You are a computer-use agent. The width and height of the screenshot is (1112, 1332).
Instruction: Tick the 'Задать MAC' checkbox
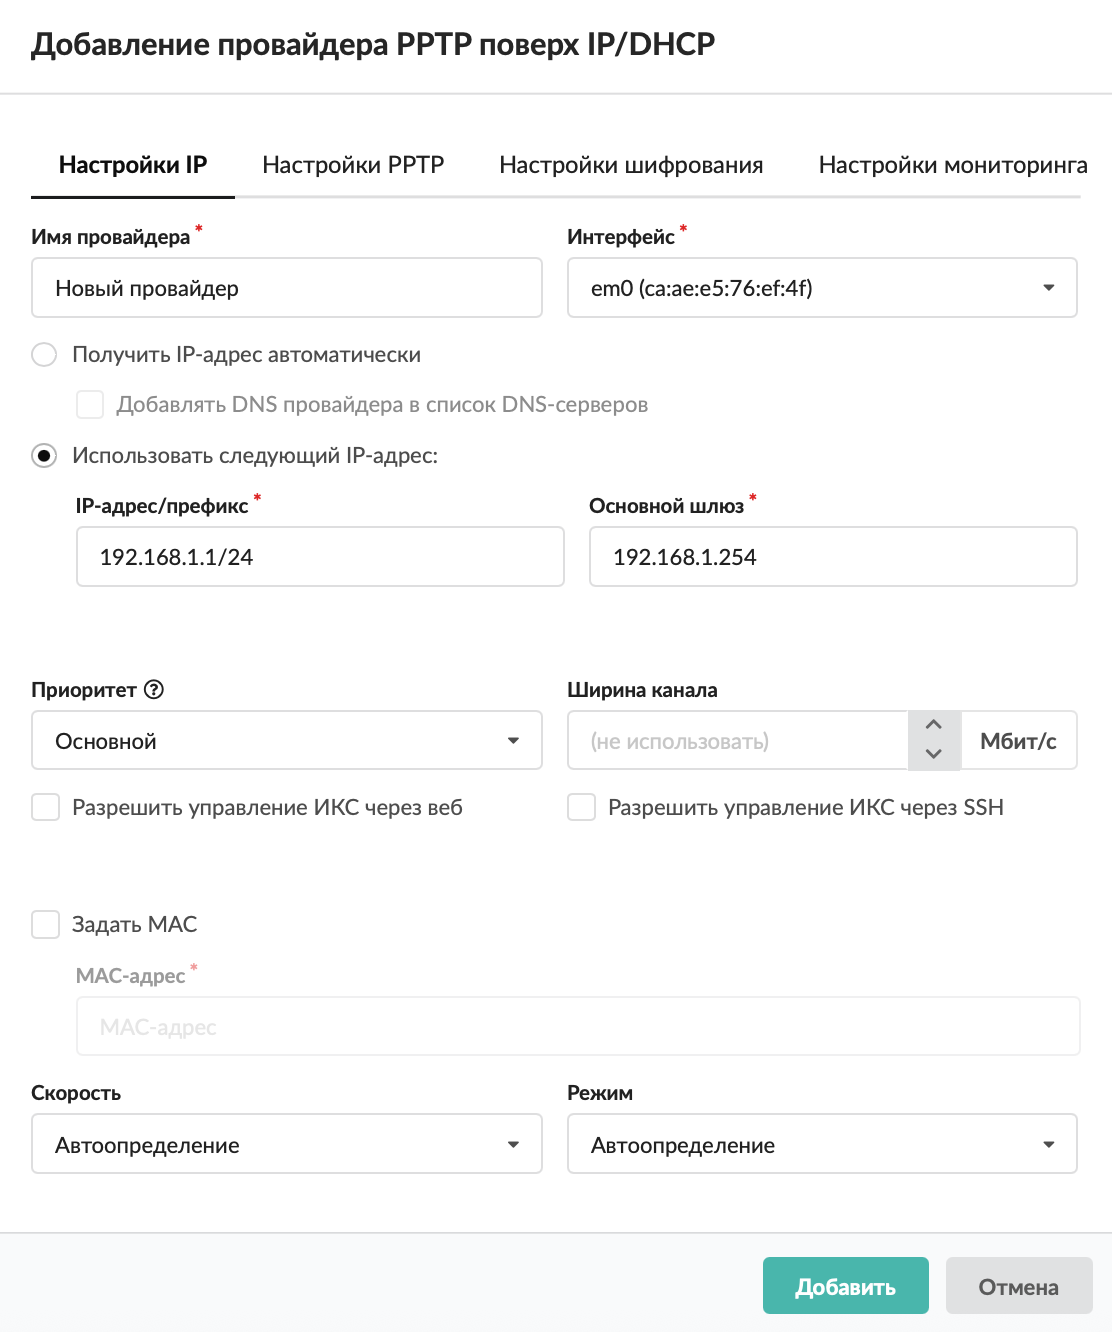tap(46, 925)
